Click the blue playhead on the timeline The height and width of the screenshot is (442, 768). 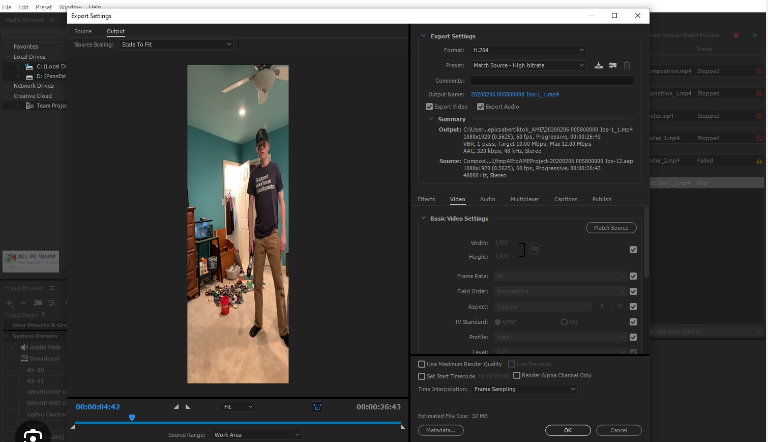[131, 418]
